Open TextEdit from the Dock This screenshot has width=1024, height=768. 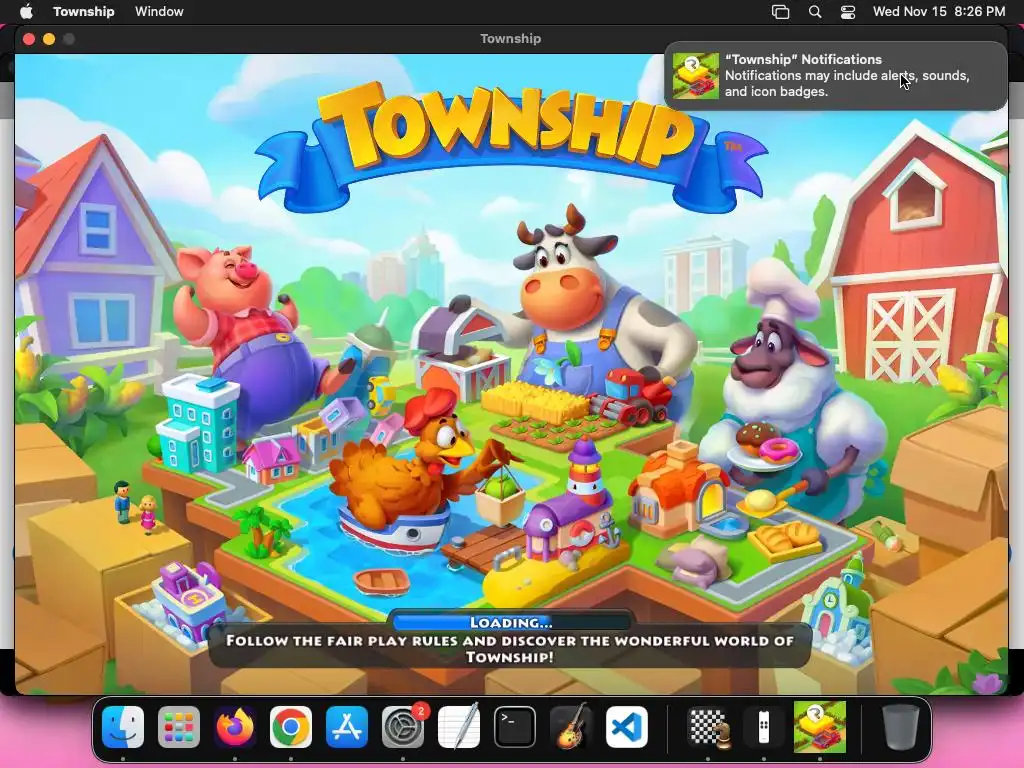[459, 727]
